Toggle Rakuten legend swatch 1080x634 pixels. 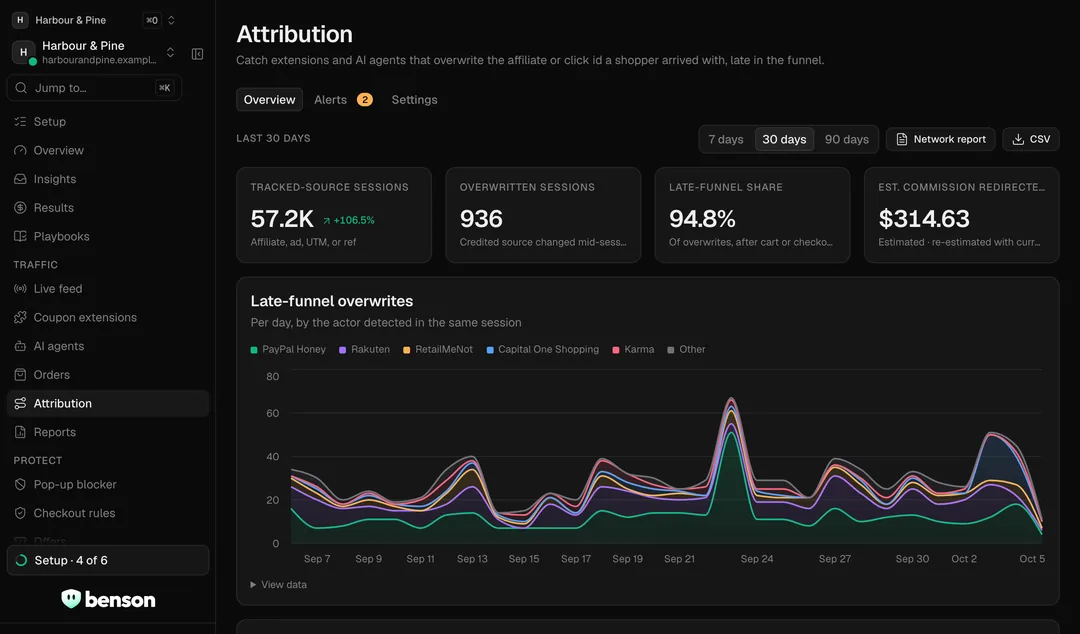tap(342, 350)
